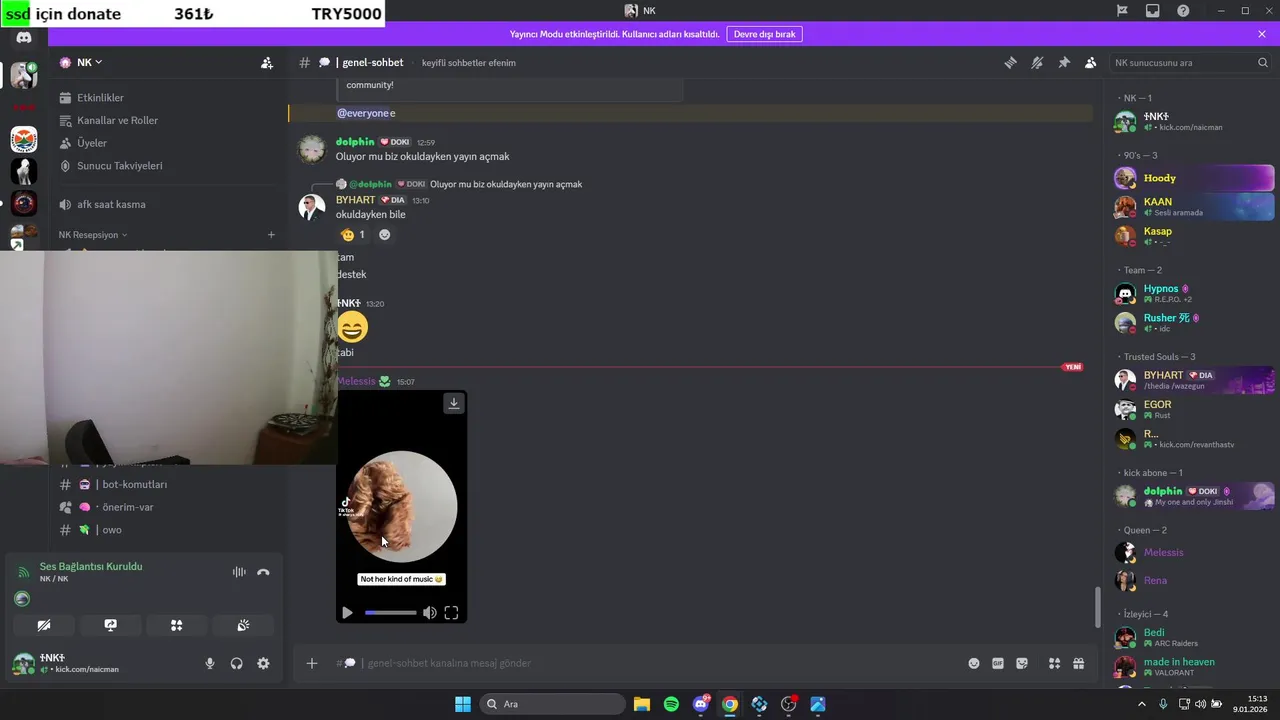Image resolution: width=1280 pixels, height=720 pixels.
Task: Dismiss the streamer mode banner
Action: click(1262, 34)
